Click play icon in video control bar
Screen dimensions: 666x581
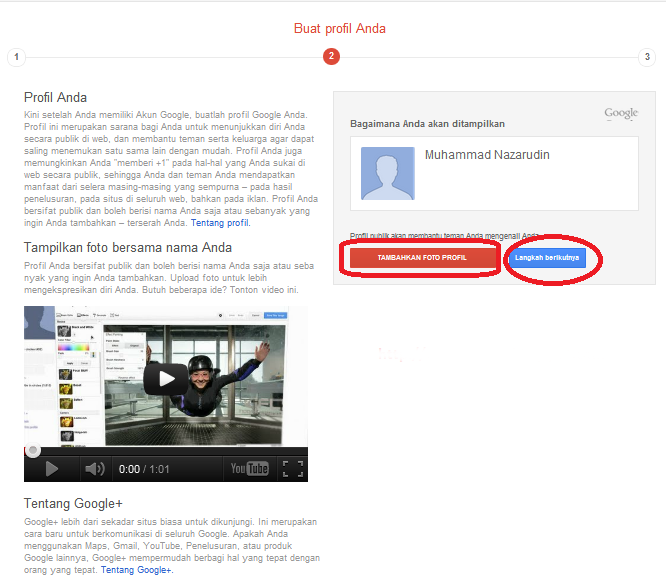coord(51,469)
